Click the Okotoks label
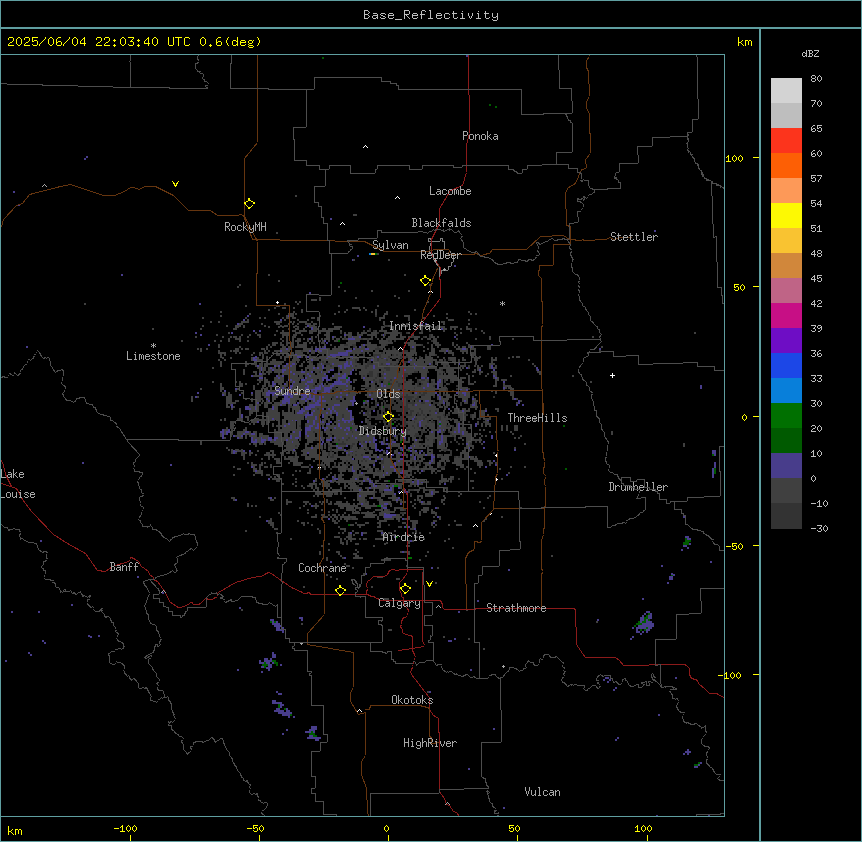Screen dimensions: 862x842 pos(412,700)
